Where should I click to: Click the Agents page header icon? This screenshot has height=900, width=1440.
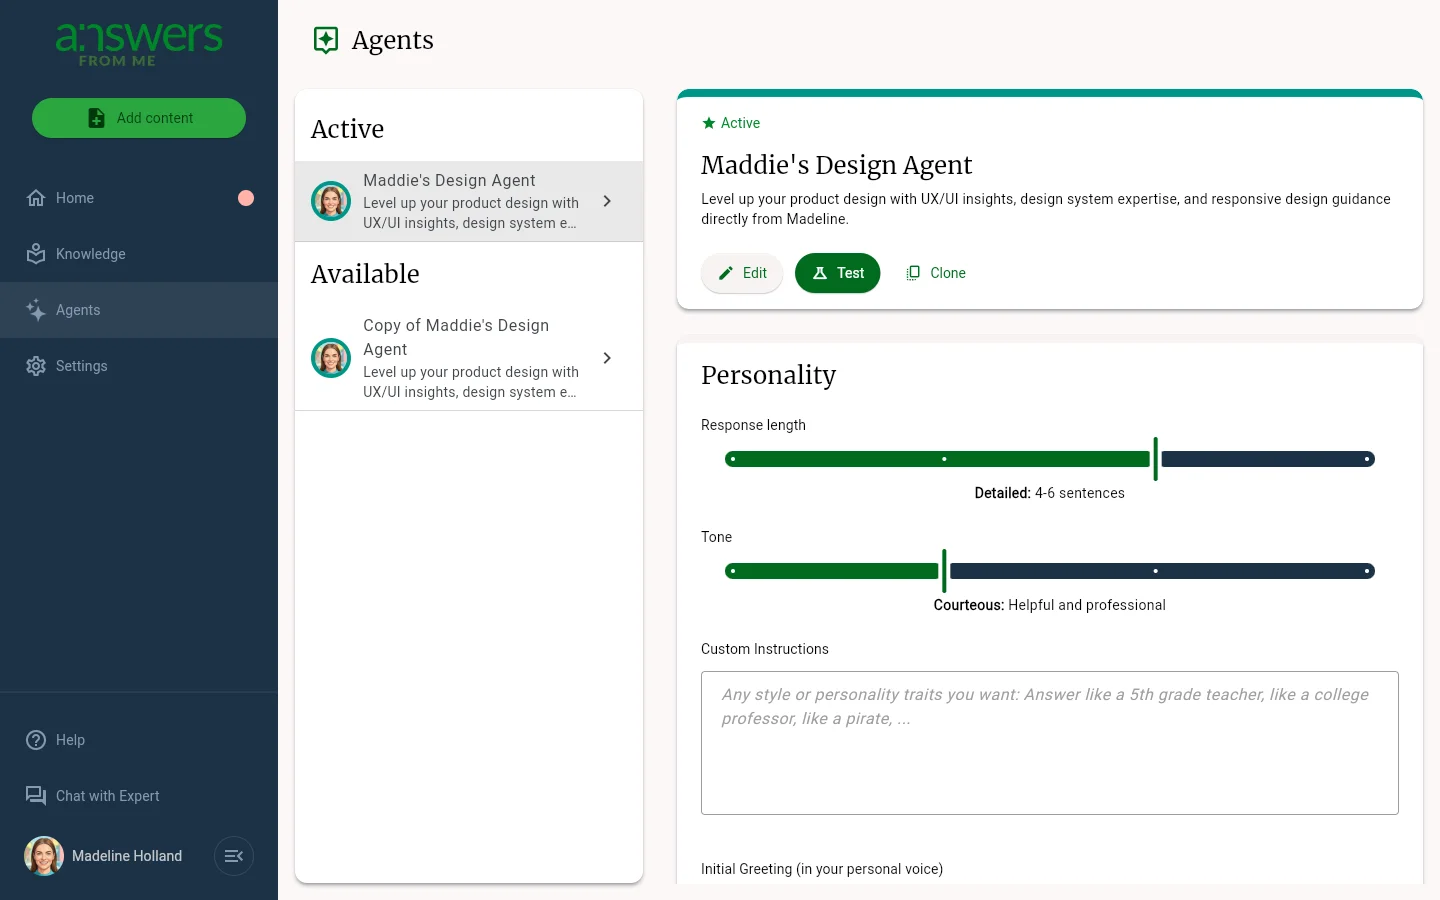point(326,40)
